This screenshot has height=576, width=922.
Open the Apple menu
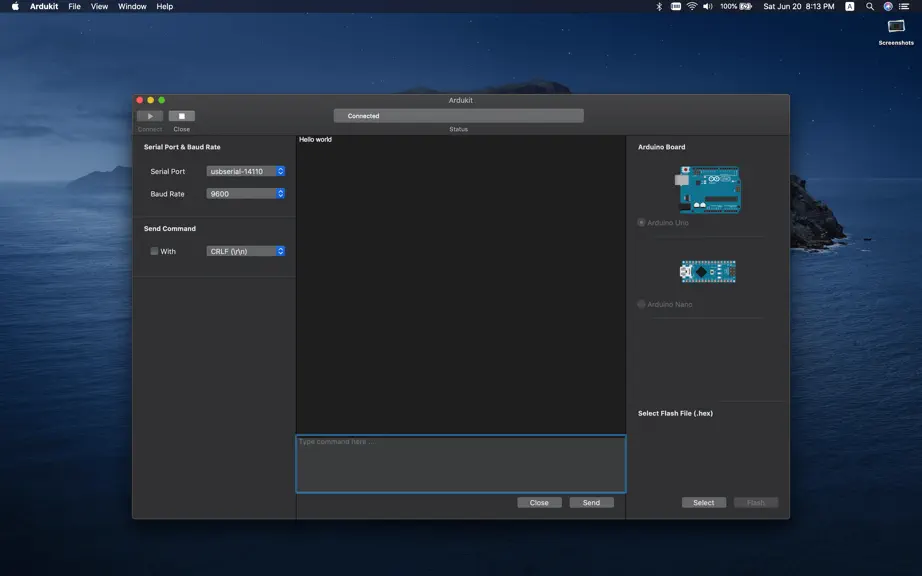(x=15, y=6)
